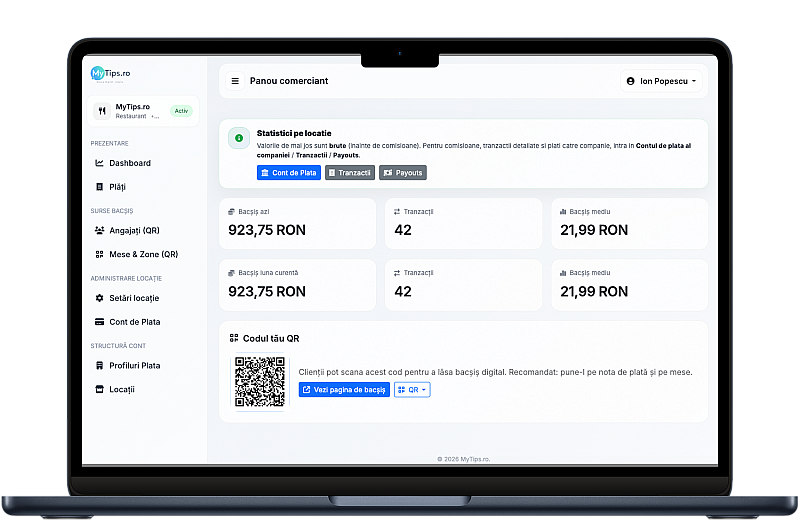Screen dimensions: 800x521
Task: Click the Tranzacții arrows icon in the monthly row
Action: tap(397, 273)
